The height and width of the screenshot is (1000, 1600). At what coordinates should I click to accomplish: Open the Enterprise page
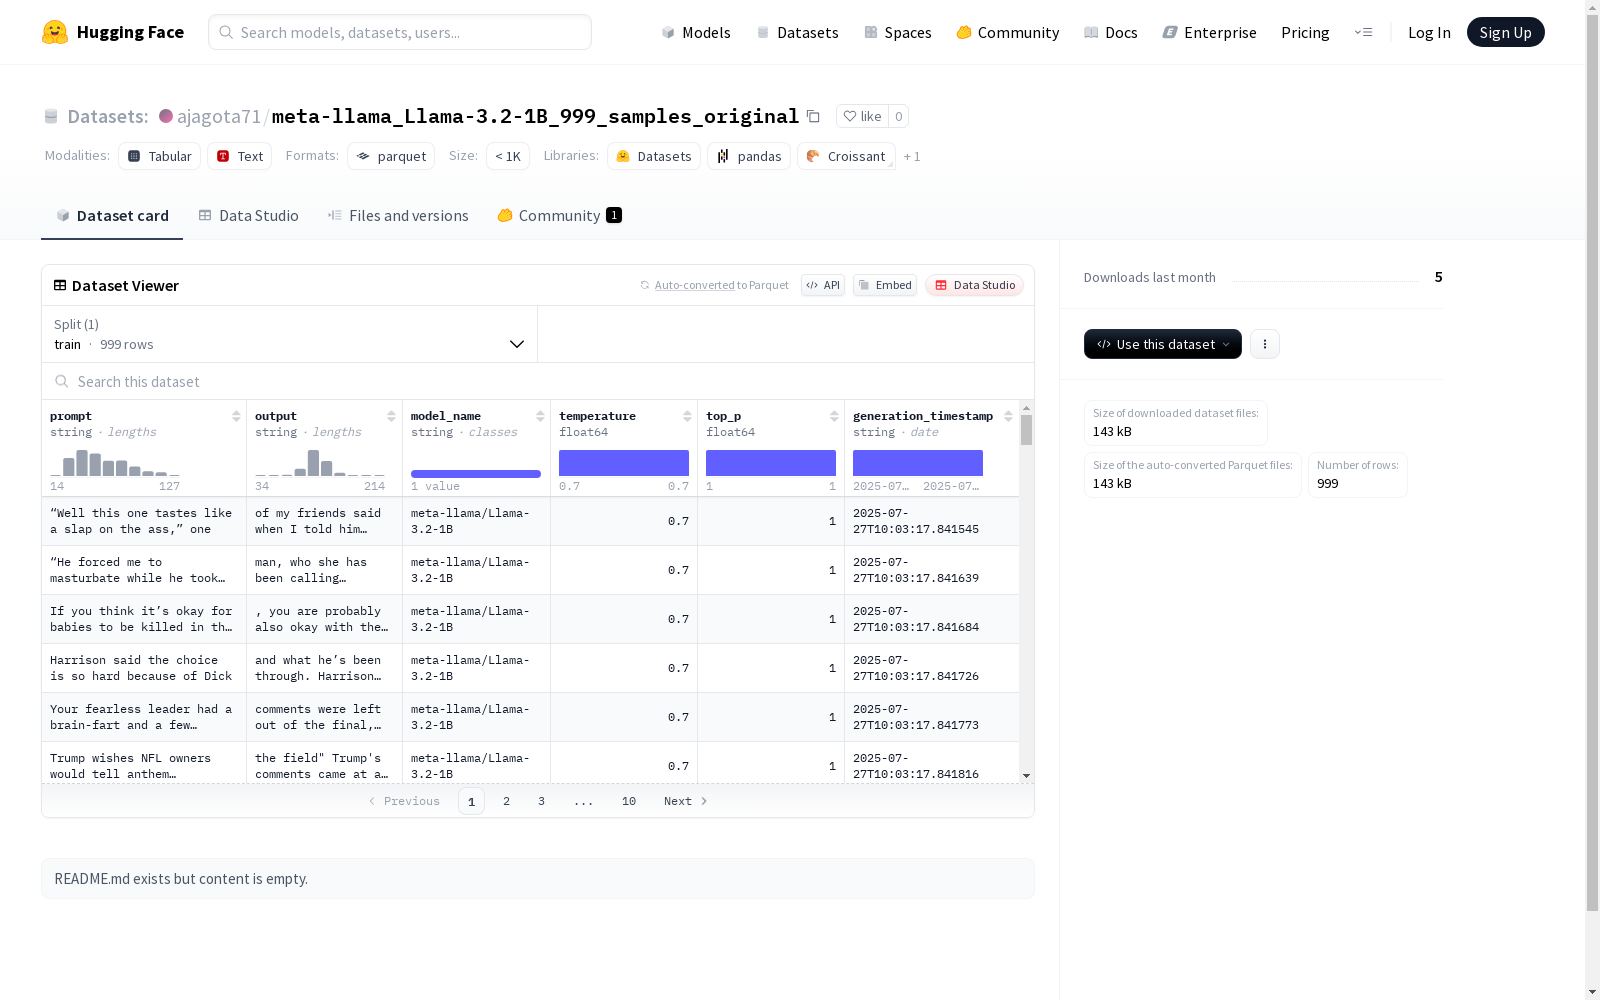[1210, 32]
